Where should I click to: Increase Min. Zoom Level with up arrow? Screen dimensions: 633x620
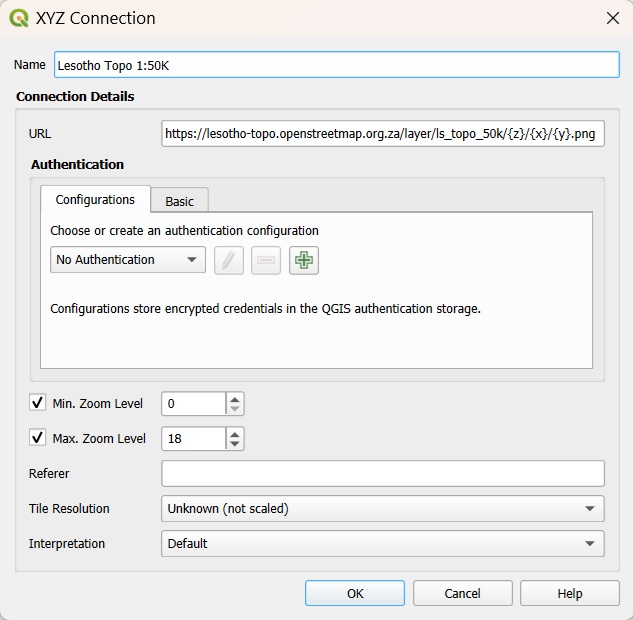[235, 399]
